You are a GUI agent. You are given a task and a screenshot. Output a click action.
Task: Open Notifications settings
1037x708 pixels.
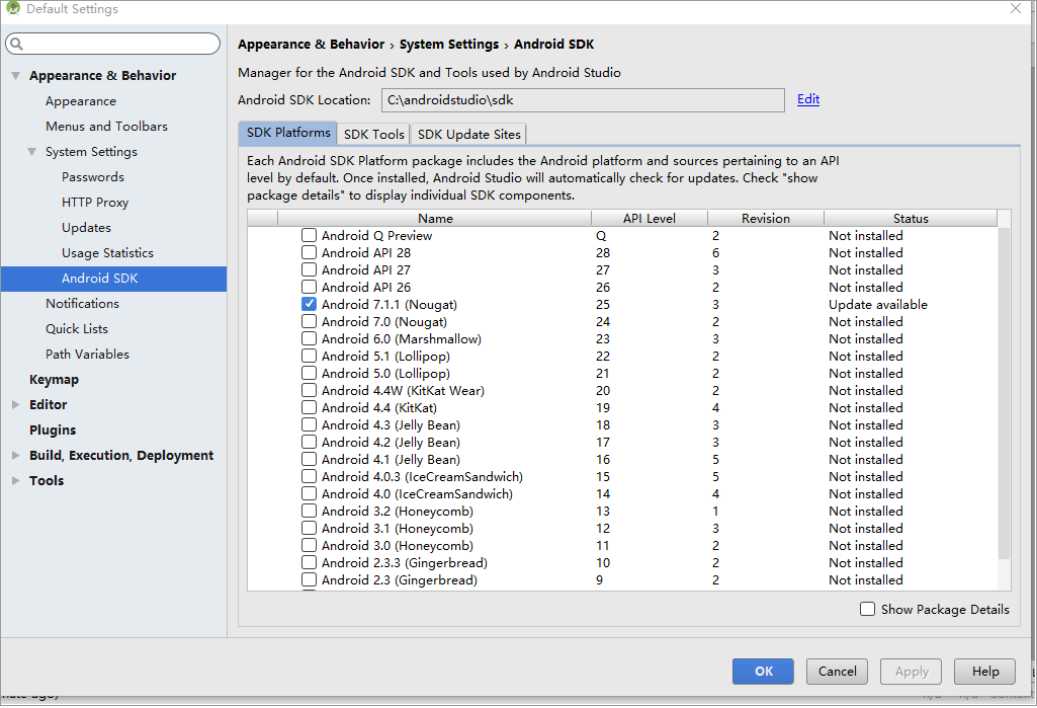(82, 303)
